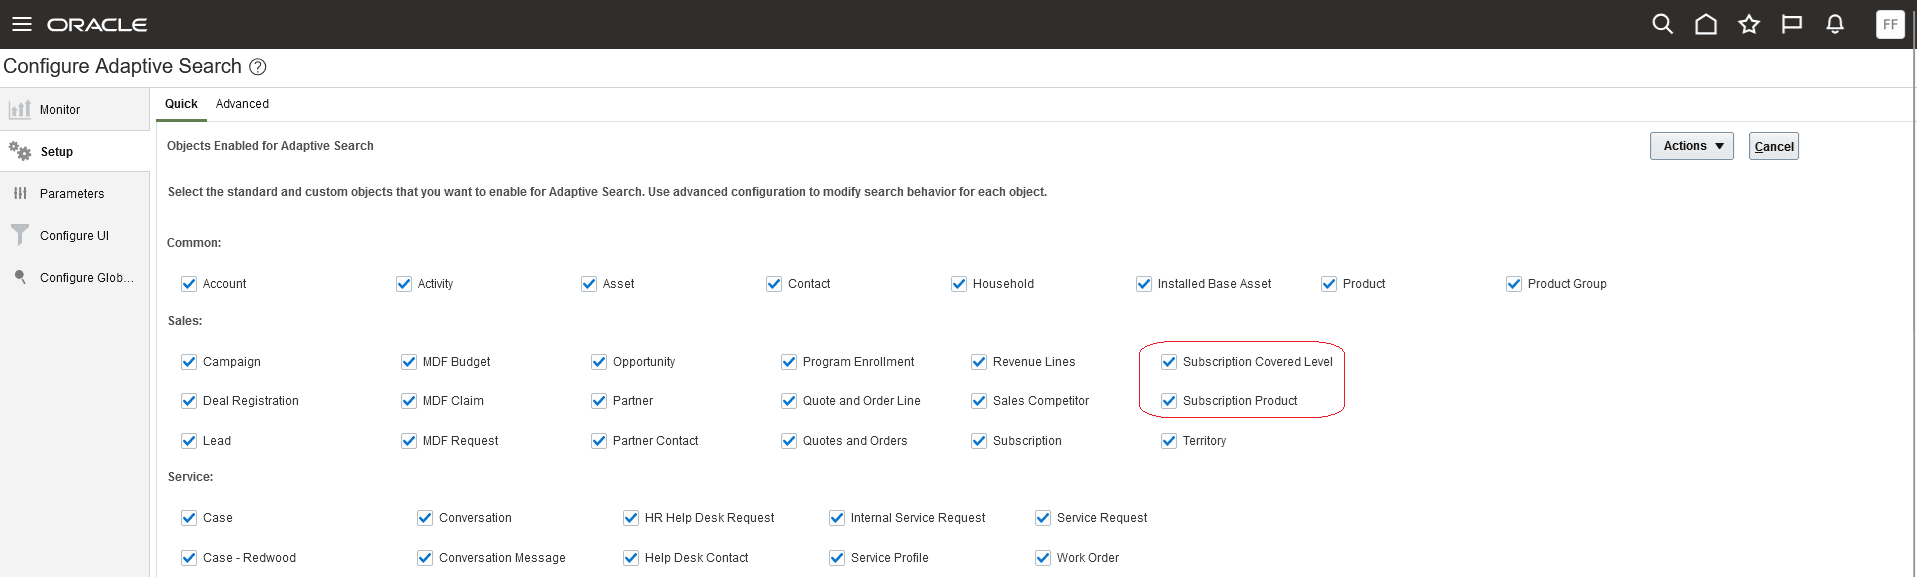This screenshot has width=1917, height=577.
Task: Toggle the Case - Redwood checkbox
Action: coord(189,558)
